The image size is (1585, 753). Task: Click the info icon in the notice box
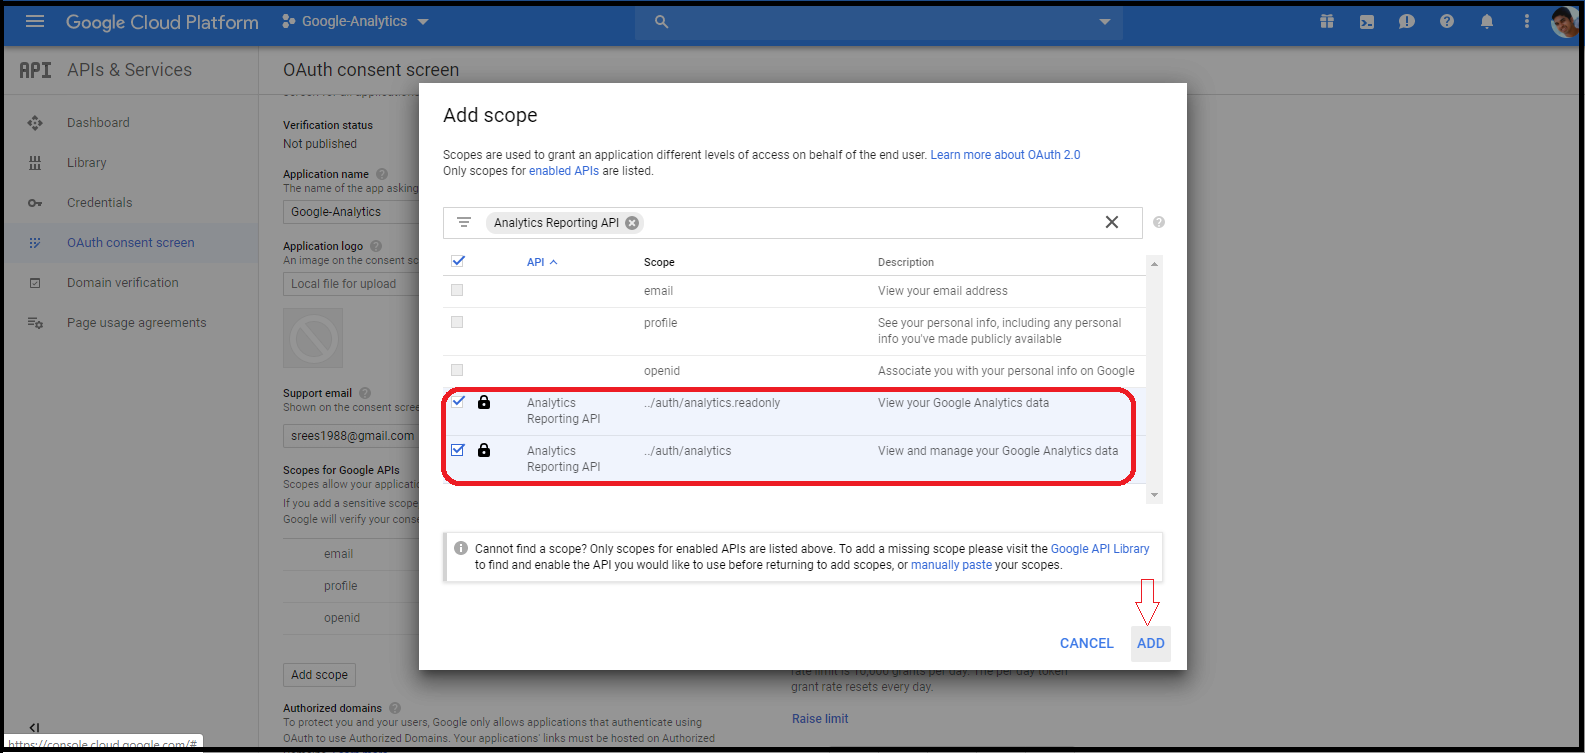461,548
